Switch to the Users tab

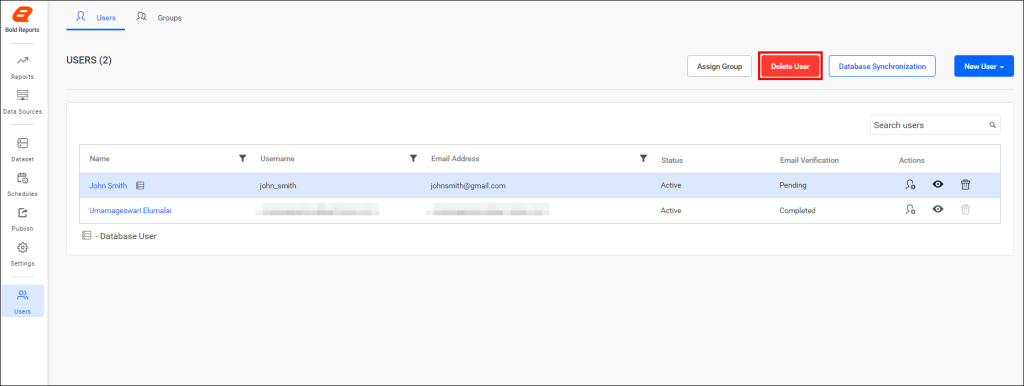coord(96,18)
